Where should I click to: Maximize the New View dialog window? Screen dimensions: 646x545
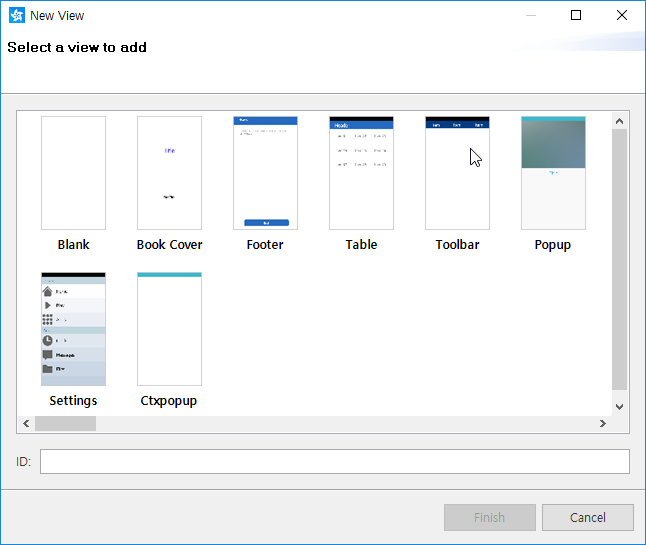(x=576, y=15)
